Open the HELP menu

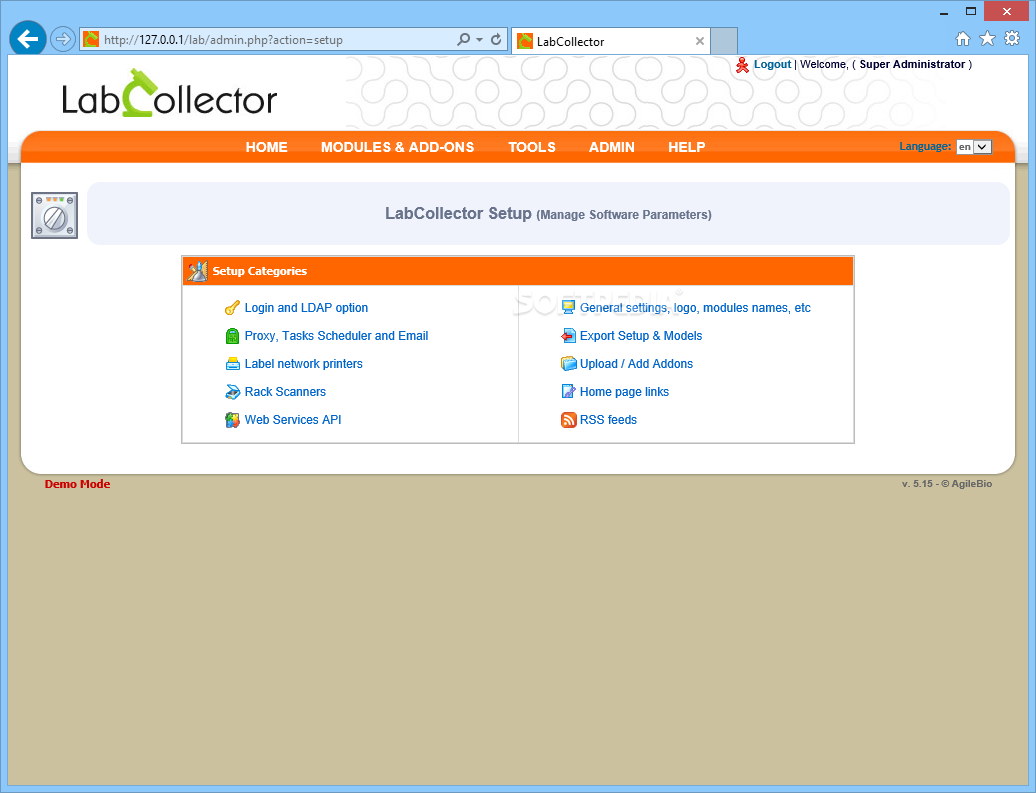(x=686, y=147)
